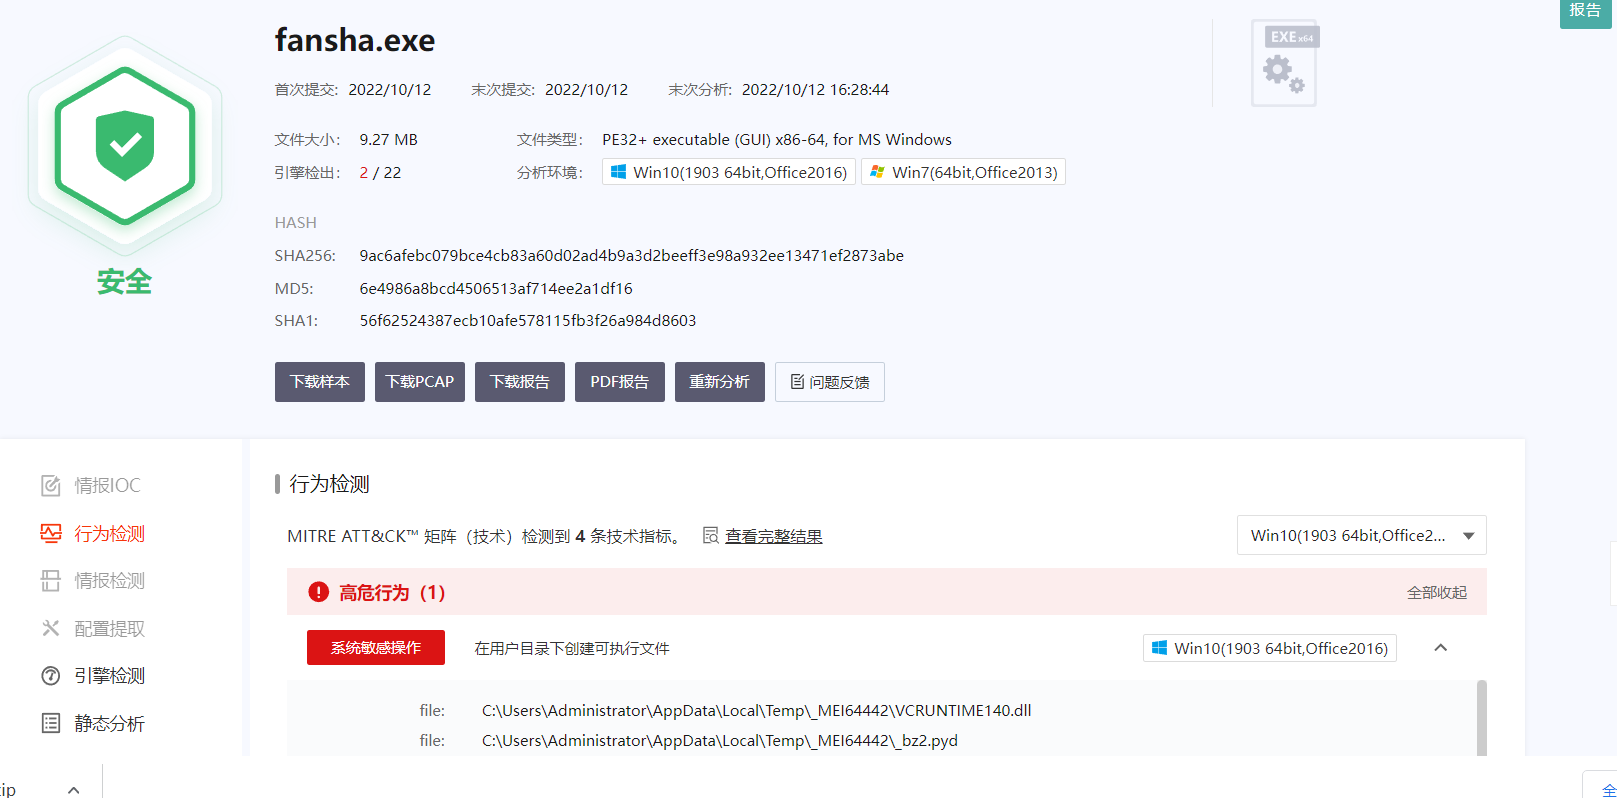Collapse all behaviors with 全部收起
Viewport: 1617px width, 798px height.
1436,592
